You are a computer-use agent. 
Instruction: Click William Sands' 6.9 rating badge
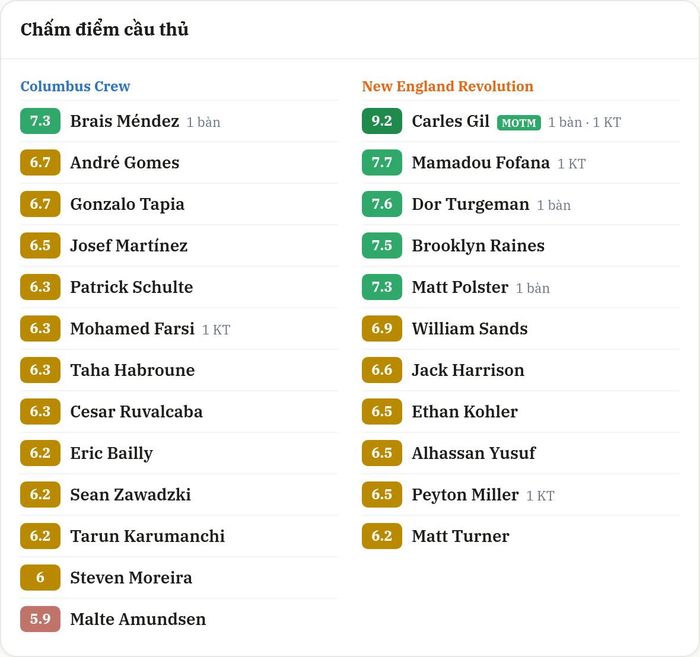coord(382,328)
